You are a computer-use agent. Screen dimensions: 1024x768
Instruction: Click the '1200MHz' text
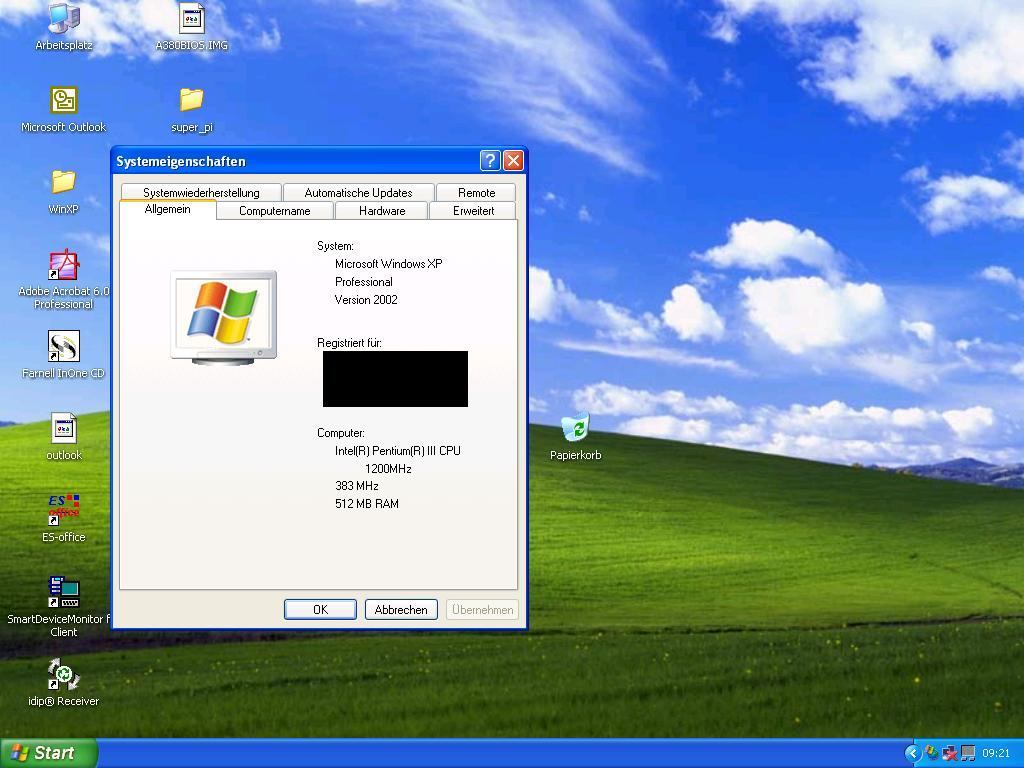tap(388, 468)
